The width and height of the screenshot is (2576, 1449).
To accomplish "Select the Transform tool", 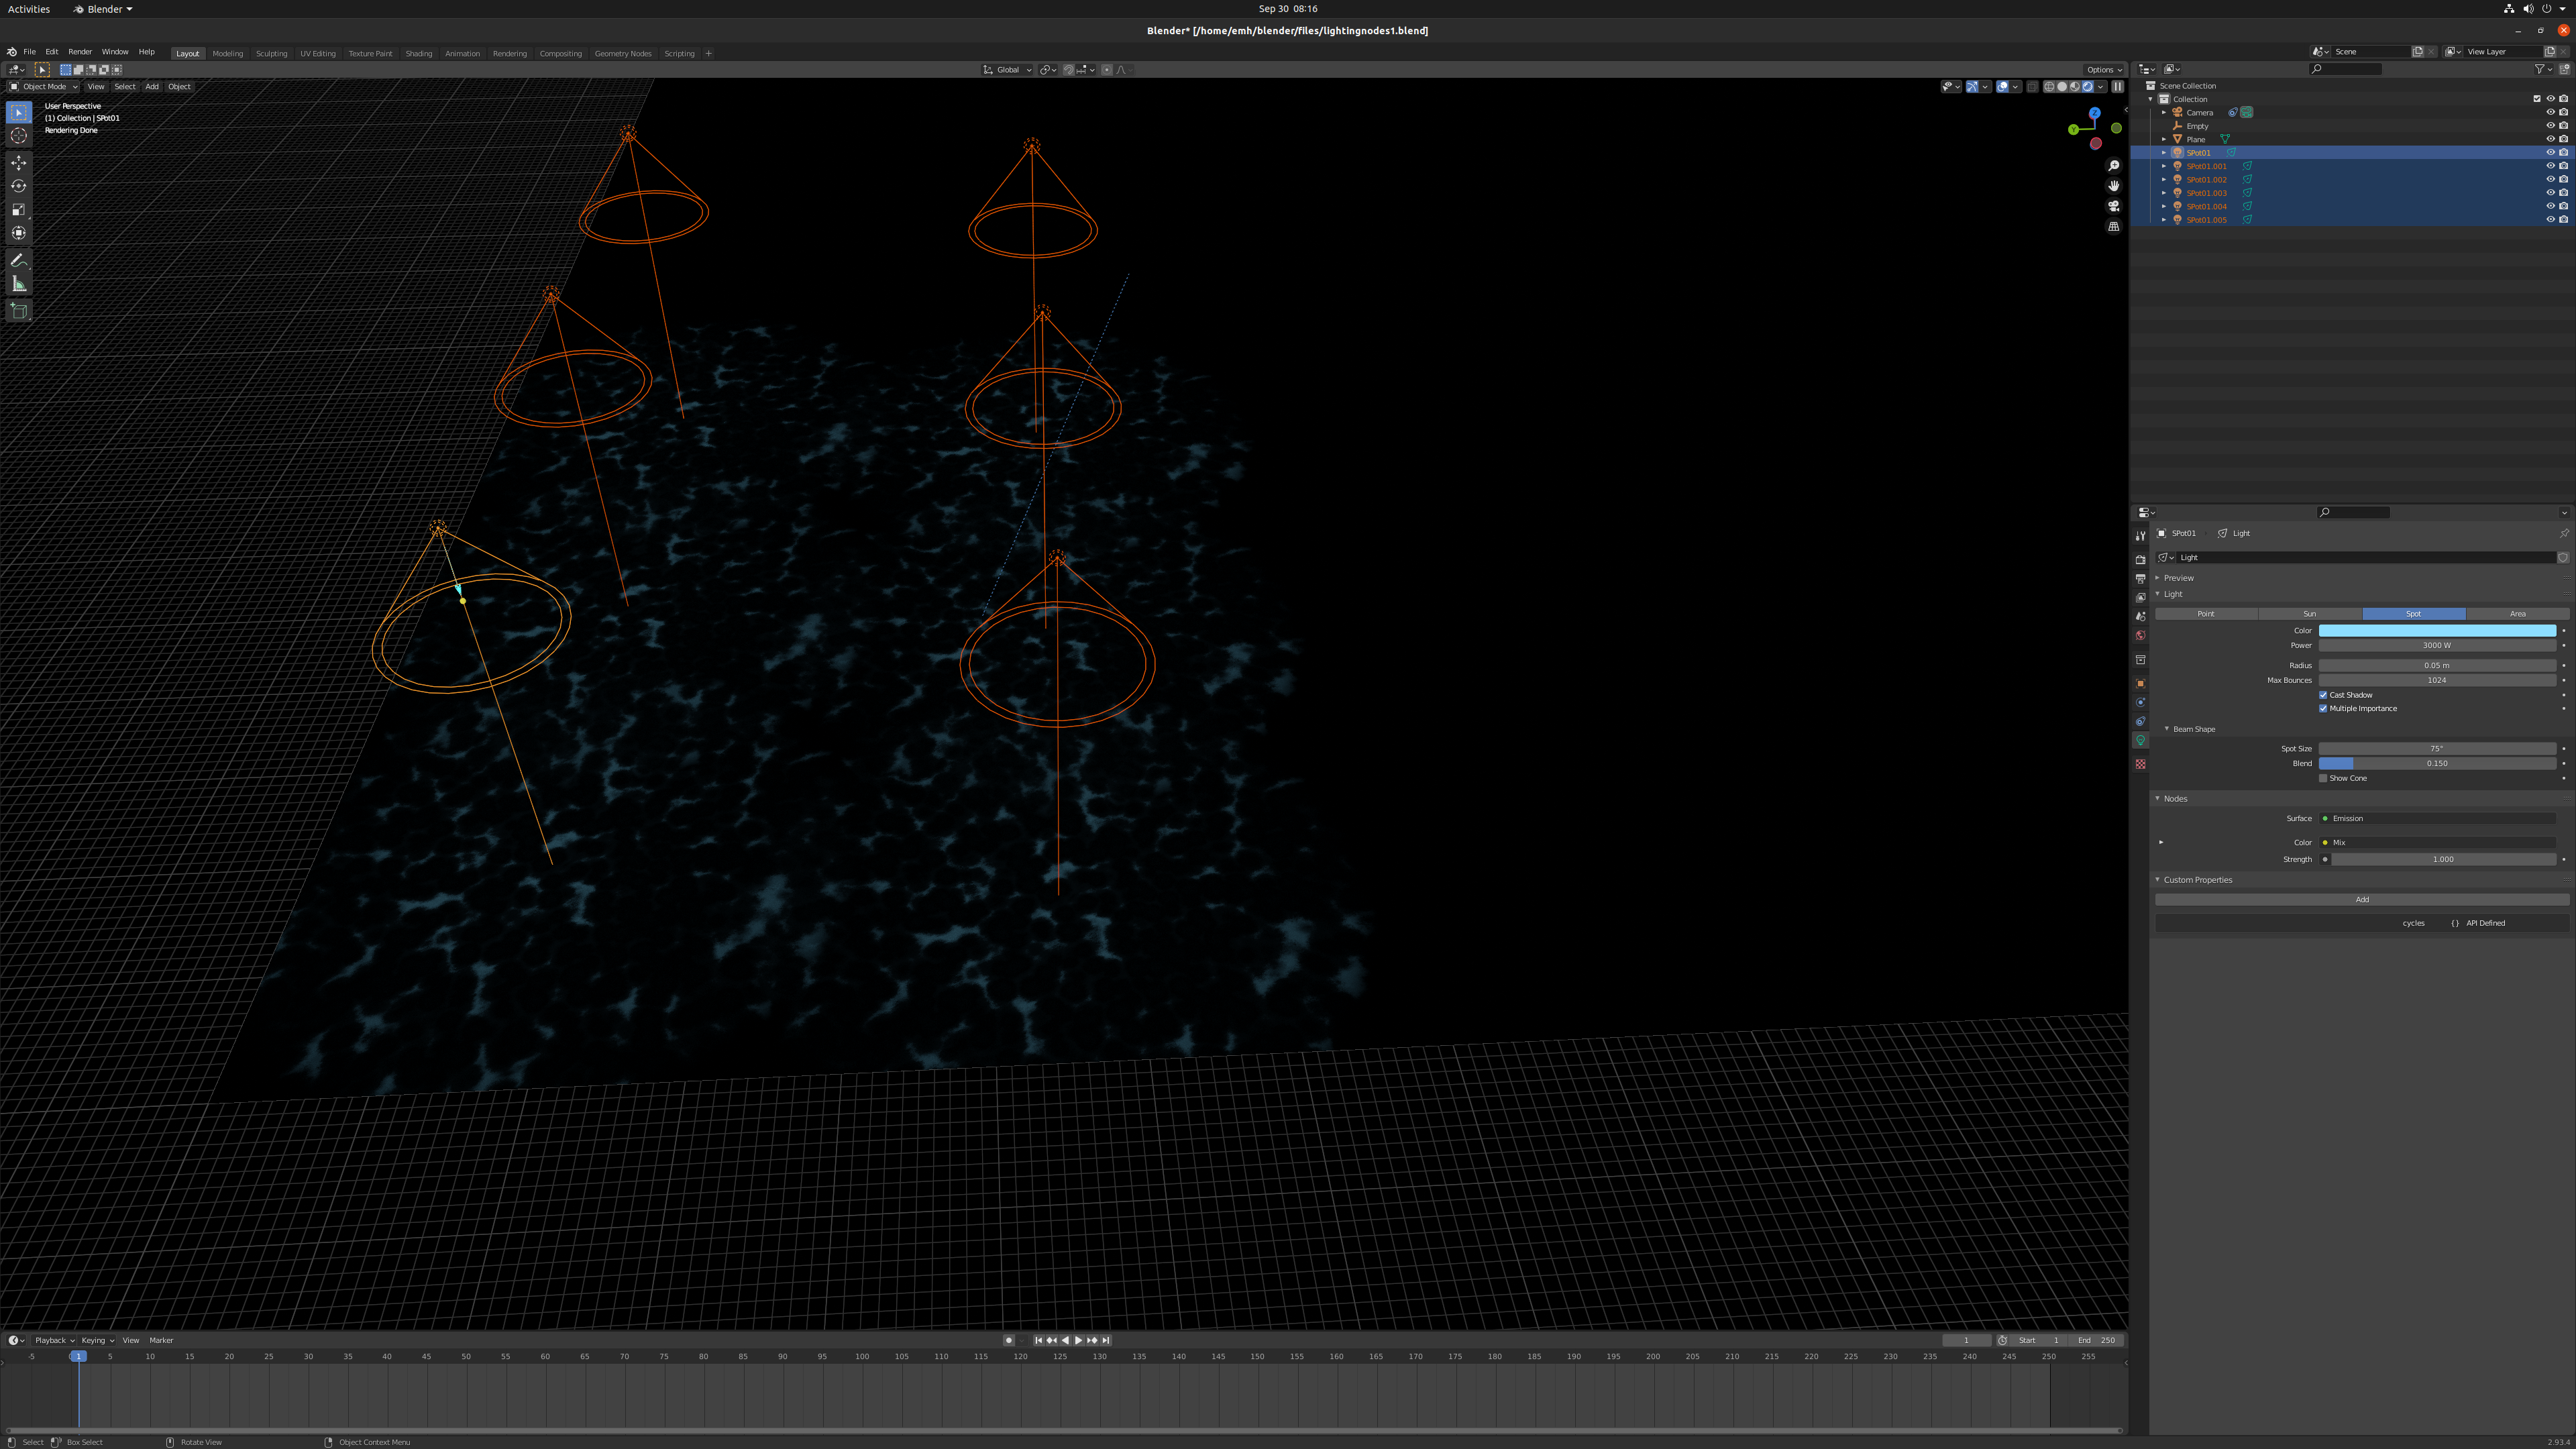I will [19, 233].
